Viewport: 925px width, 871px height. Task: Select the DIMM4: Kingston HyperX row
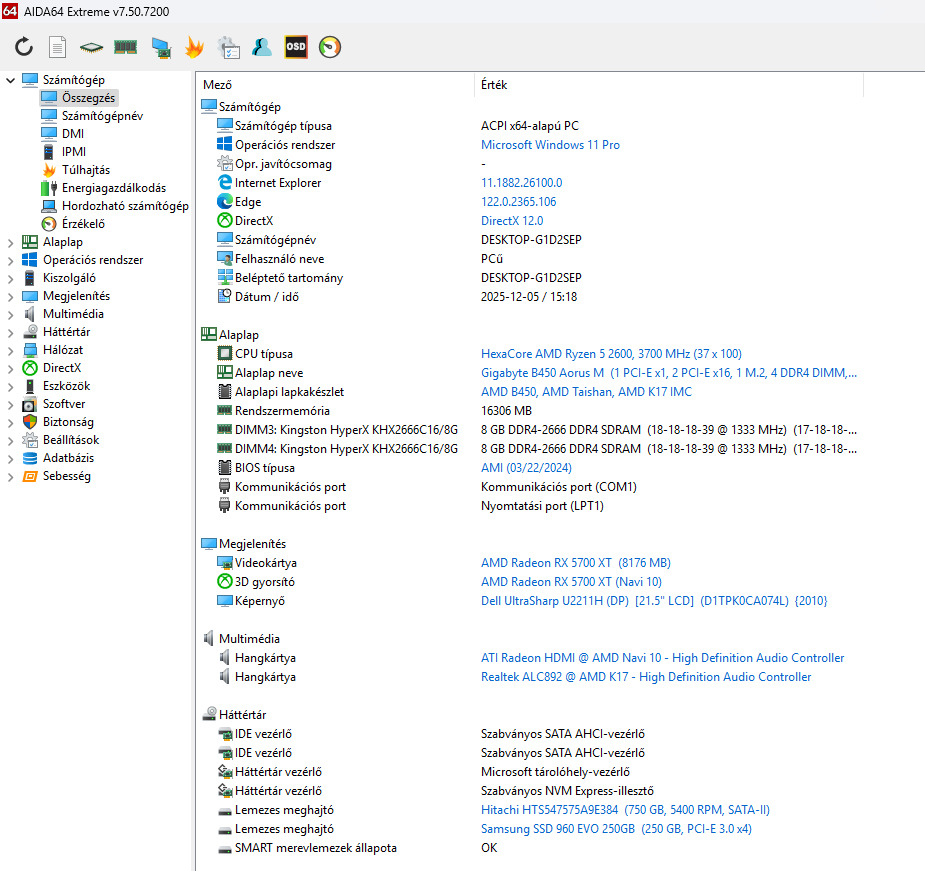click(531, 448)
